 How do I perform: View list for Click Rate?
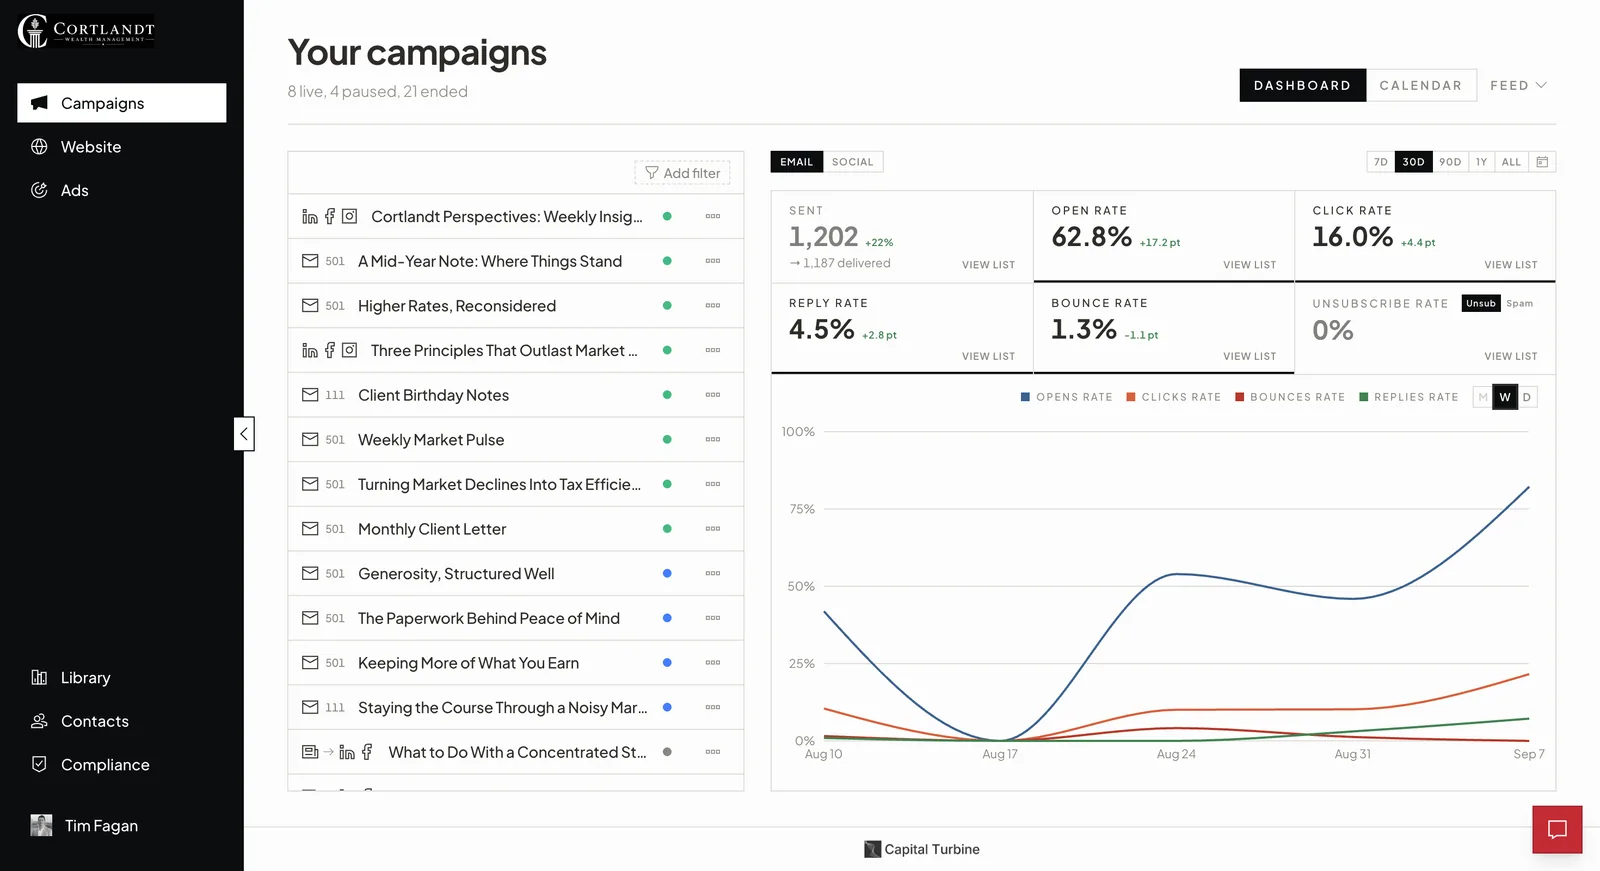tap(1510, 265)
